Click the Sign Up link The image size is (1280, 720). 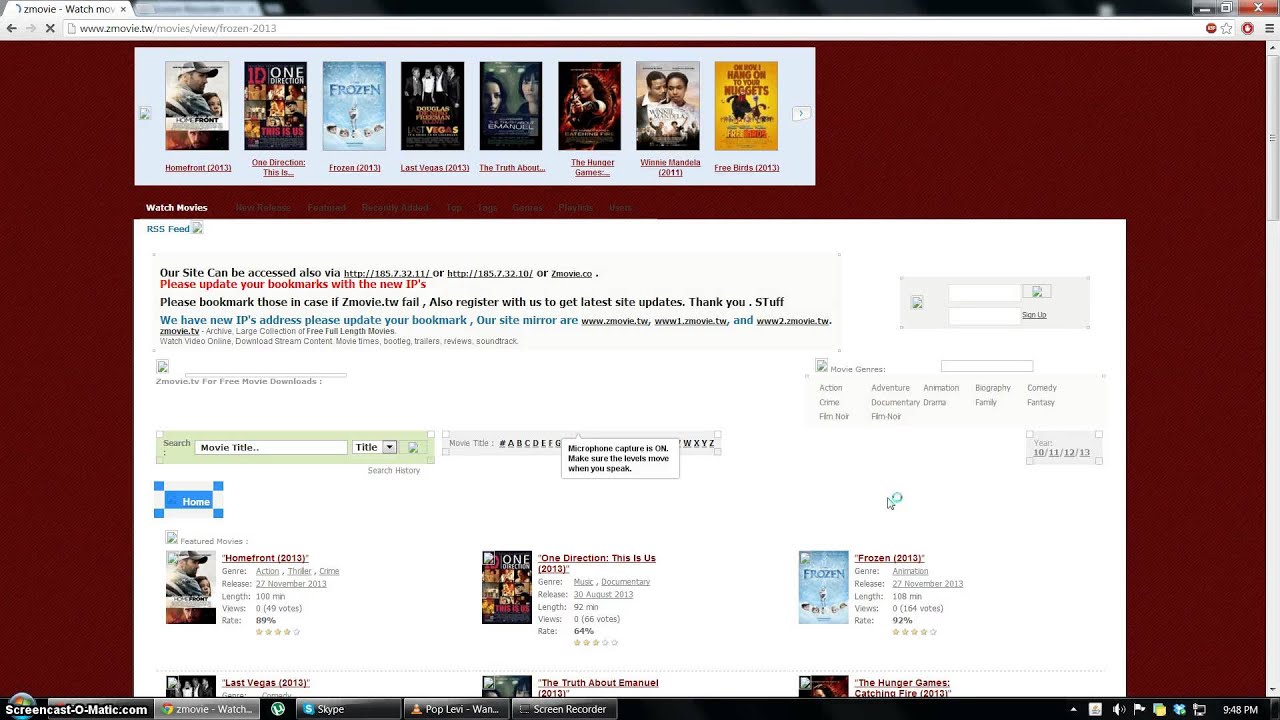click(x=1034, y=315)
